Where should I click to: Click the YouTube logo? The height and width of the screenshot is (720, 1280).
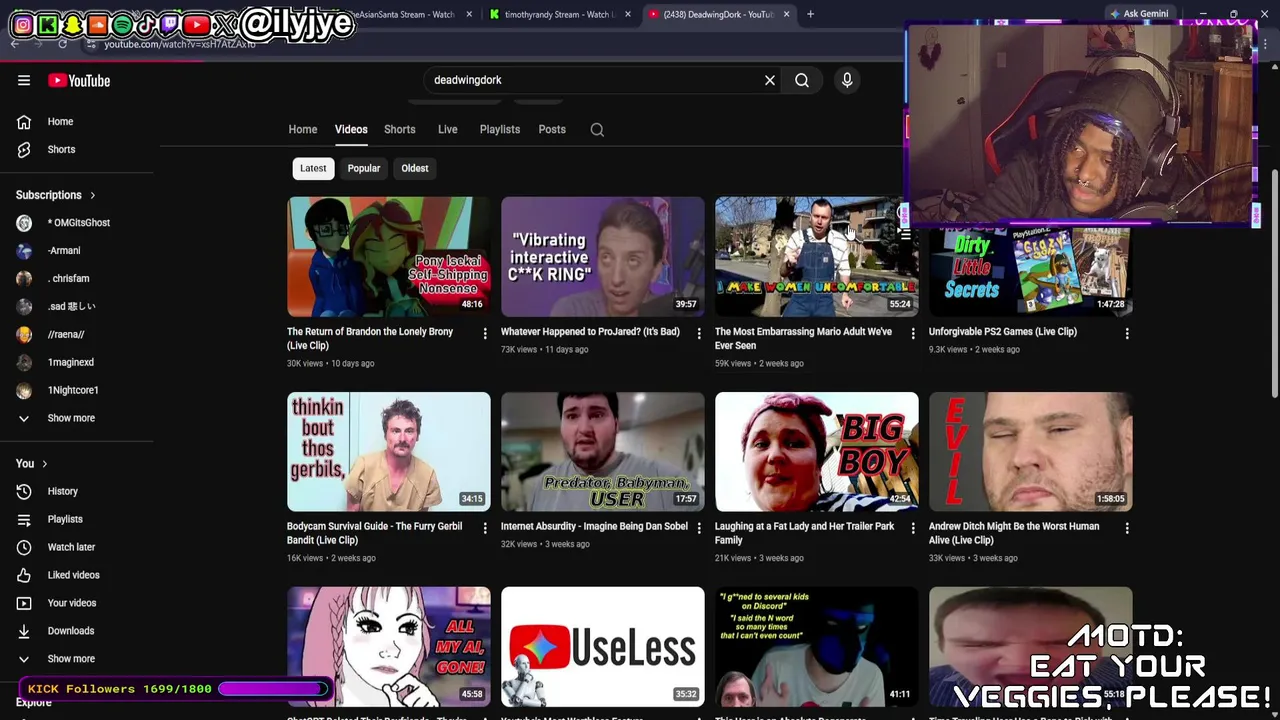tap(79, 80)
